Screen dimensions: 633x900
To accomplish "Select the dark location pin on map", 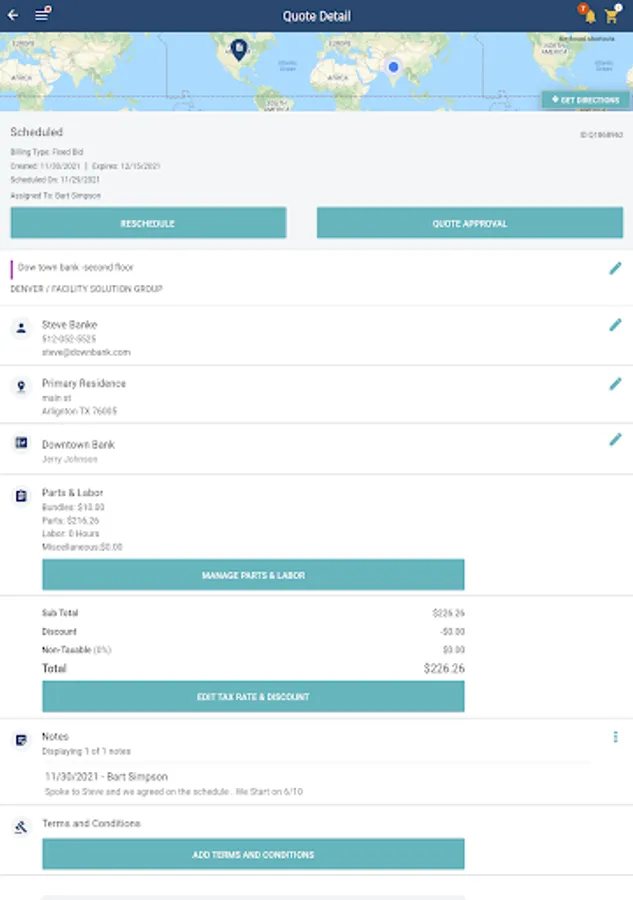I will click(239, 48).
